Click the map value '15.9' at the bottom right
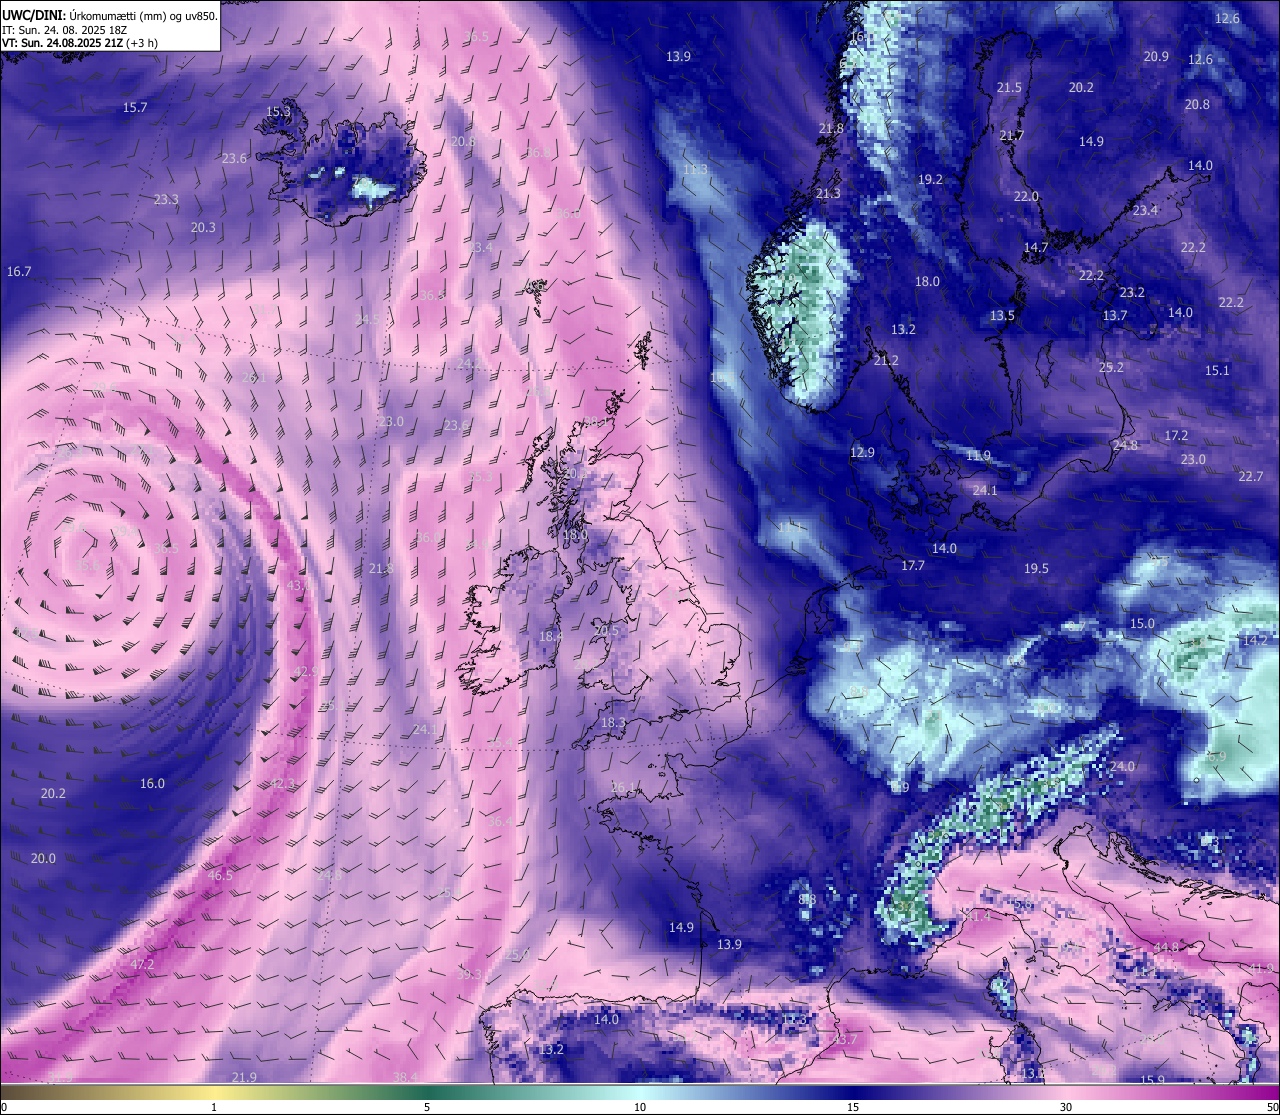 [1152, 1079]
